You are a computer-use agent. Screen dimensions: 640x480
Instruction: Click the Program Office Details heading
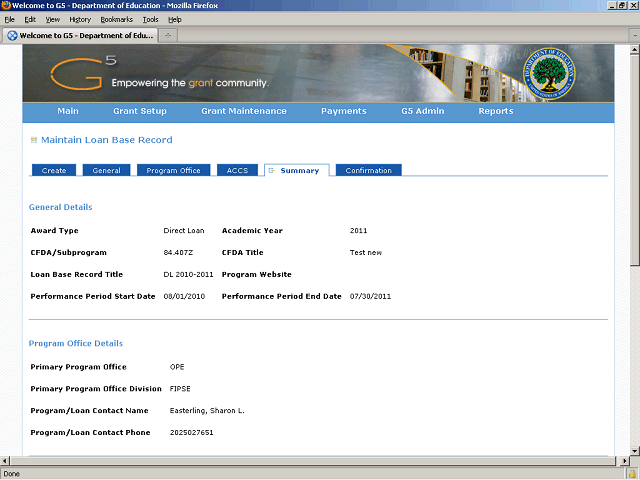76,344
